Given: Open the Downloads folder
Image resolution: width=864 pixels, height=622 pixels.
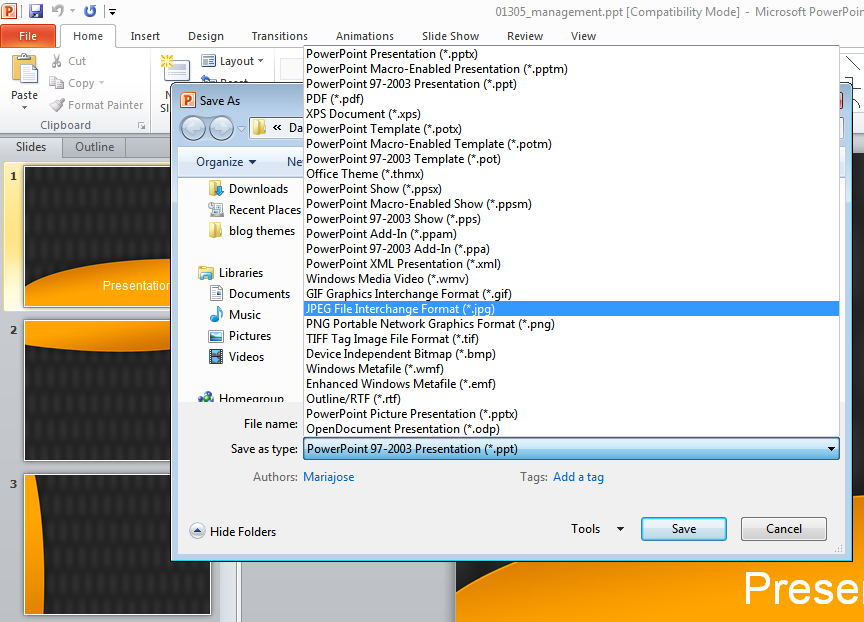Looking at the screenshot, I should (x=249, y=189).
